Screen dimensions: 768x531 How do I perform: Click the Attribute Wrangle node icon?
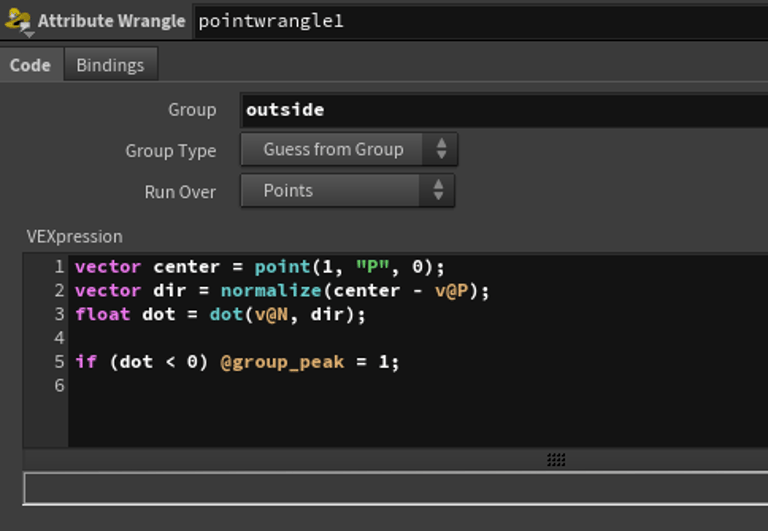click(x=19, y=22)
